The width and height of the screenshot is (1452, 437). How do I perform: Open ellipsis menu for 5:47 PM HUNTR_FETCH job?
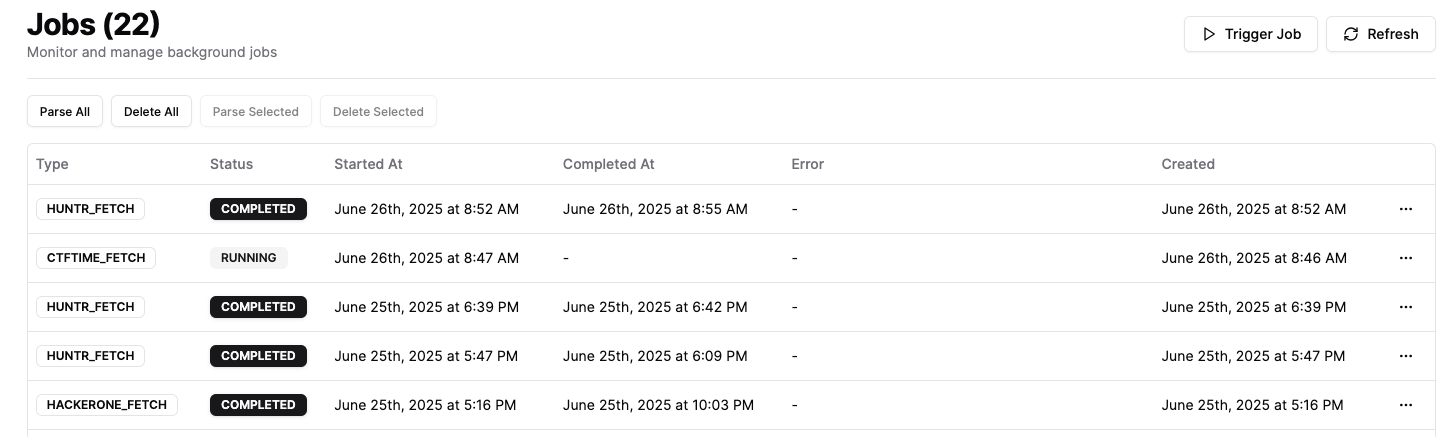pyautogui.click(x=1406, y=356)
